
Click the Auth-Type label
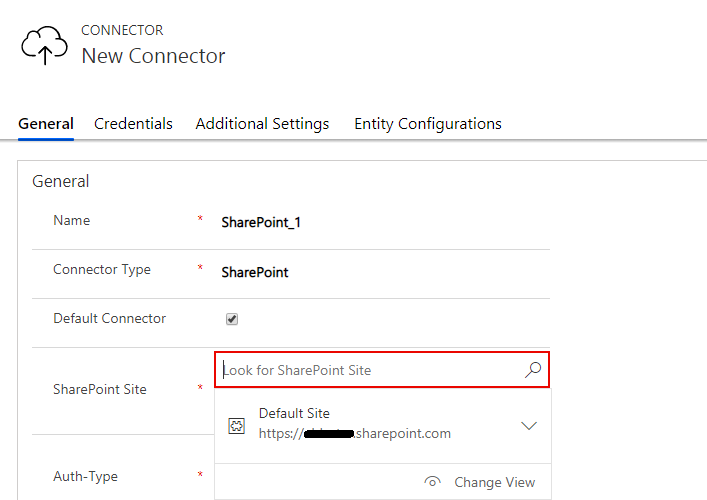tap(85, 476)
